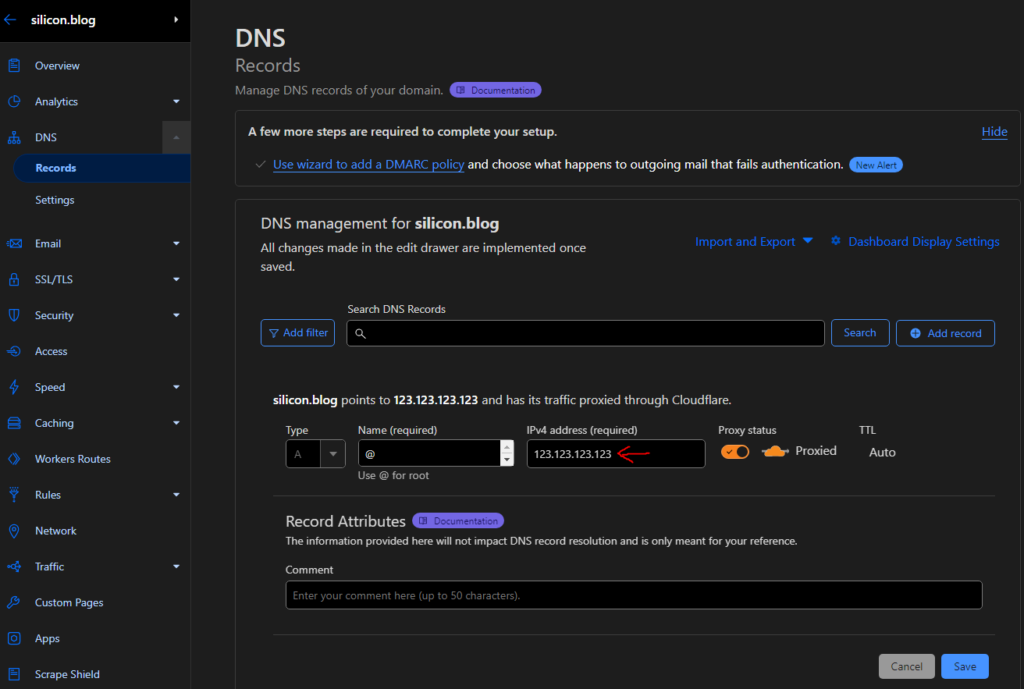Image resolution: width=1024 pixels, height=689 pixels.
Task: Toggle the Proxy status switch off
Action: click(x=735, y=451)
